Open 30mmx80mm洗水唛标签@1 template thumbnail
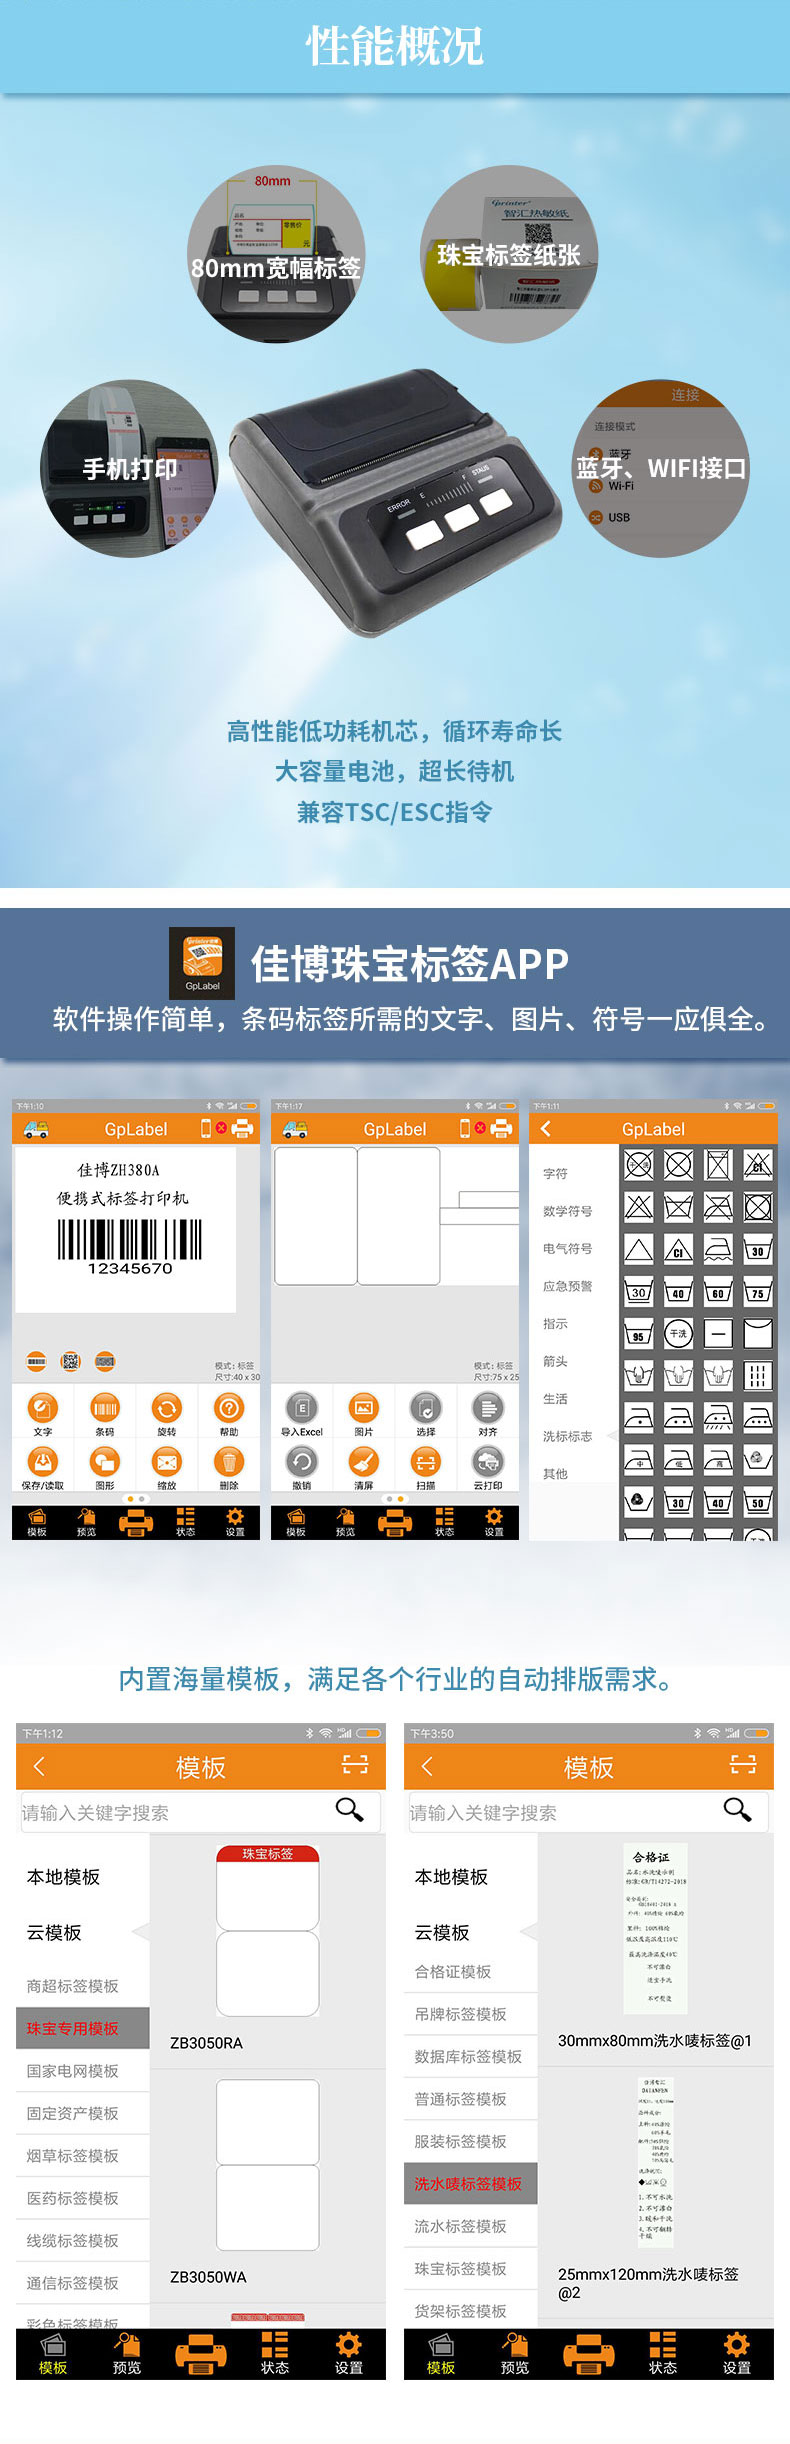Screen dimensions: 790x2444 tap(654, 1927)
